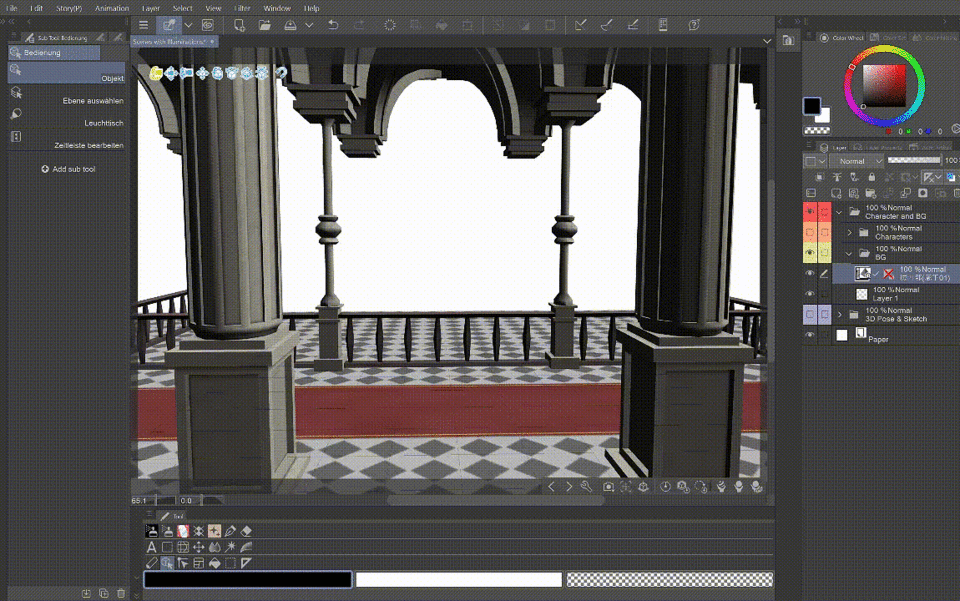Image resolution: width=960 pixels, height=601 pixels.
Task: Switch to the Color Wheel tab
Action: pos(842,38)
